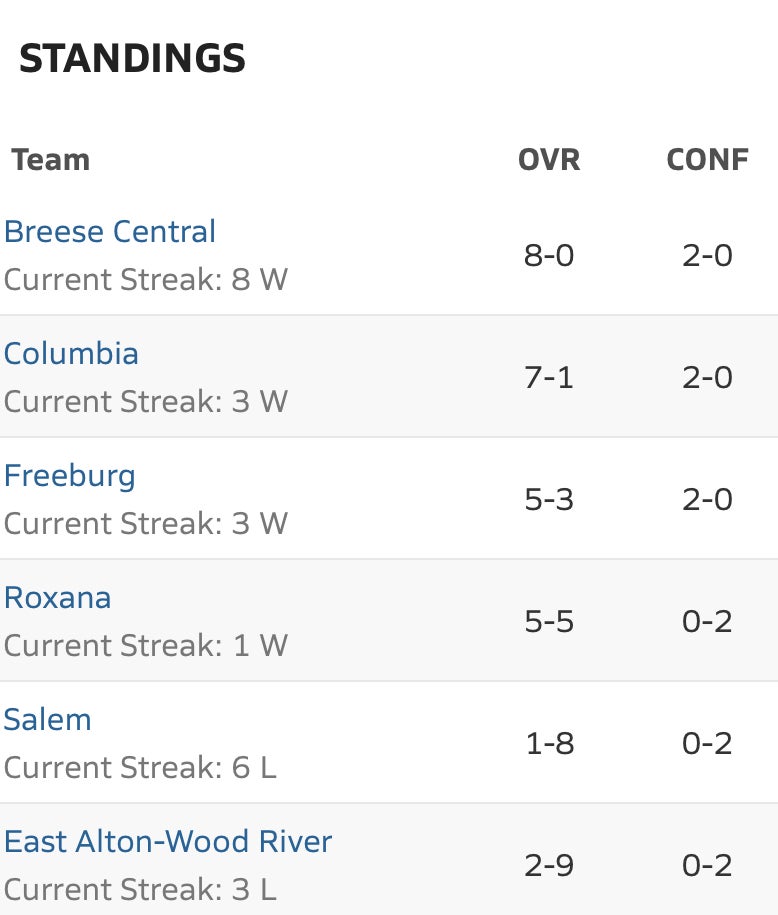Click the STANDINGS heading
Image resolution: width=778 pixels, height=915 pixels.
(x=132, y=58)
